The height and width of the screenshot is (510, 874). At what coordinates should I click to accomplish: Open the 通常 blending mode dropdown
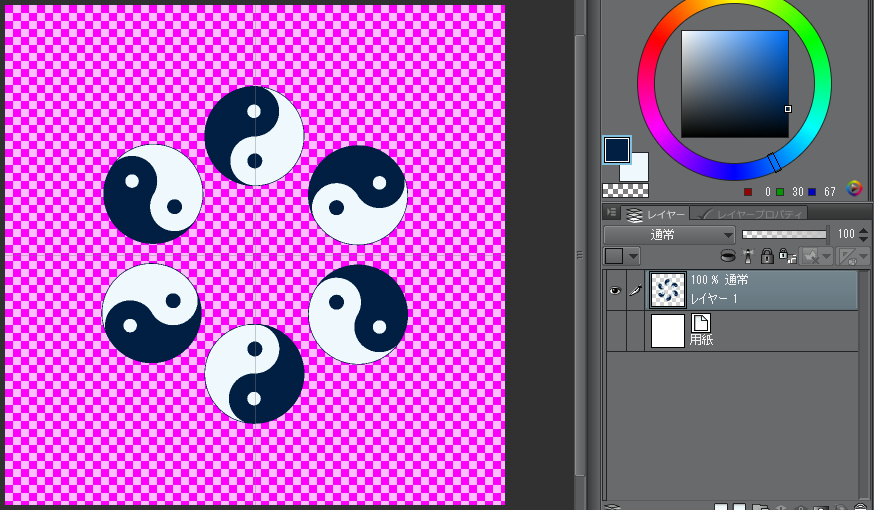tap(669, 235)
